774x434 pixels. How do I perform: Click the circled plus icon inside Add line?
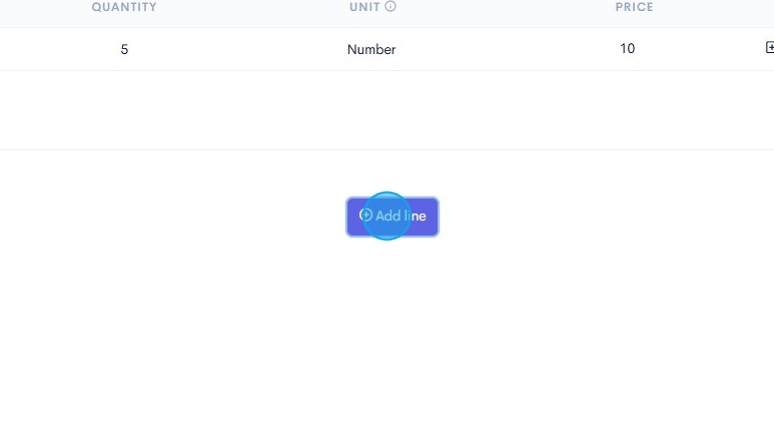366,215
